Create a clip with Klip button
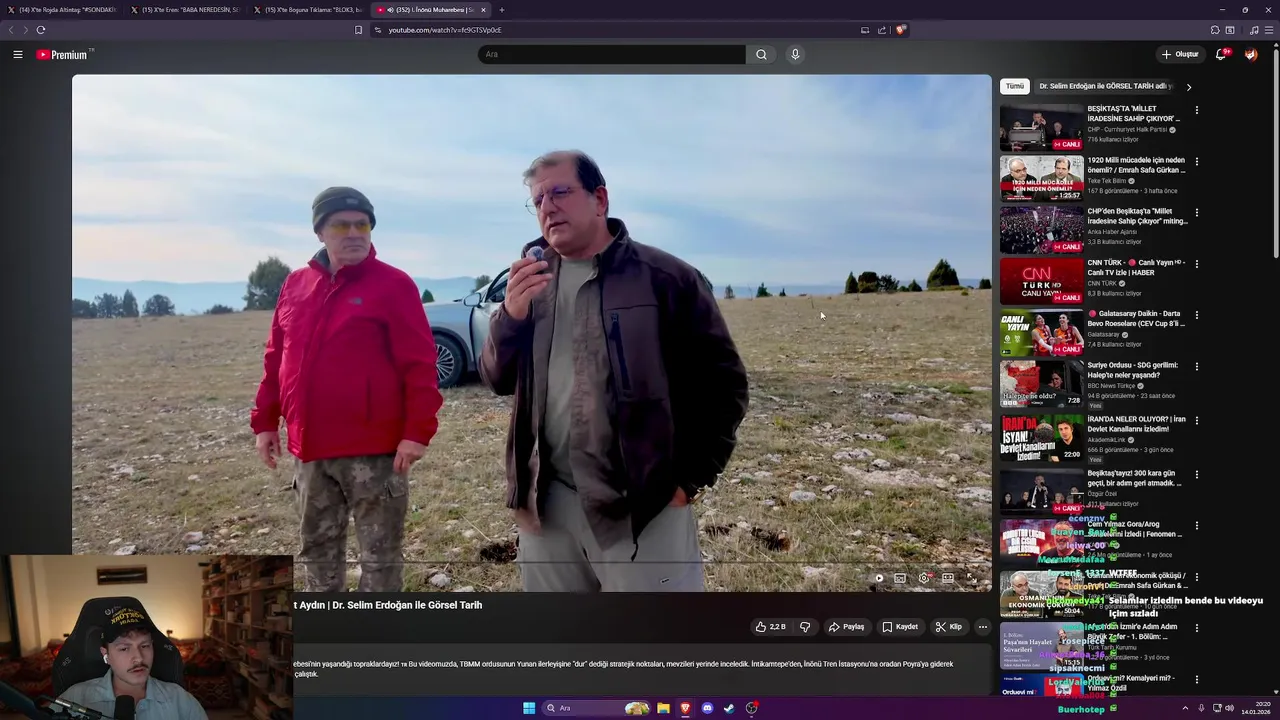Screen dimensions: 1280x720 [x=949, y=627]
